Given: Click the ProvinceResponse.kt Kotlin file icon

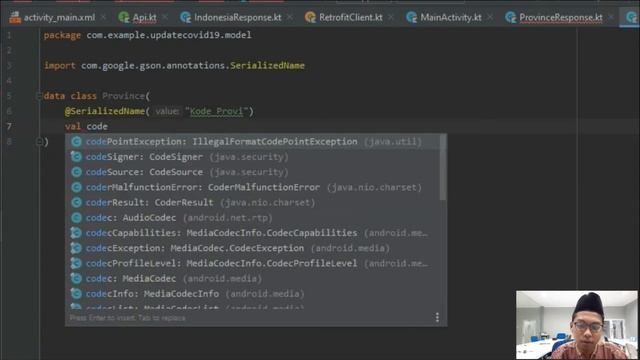Looking at the screenshot, I should (511, 17).
